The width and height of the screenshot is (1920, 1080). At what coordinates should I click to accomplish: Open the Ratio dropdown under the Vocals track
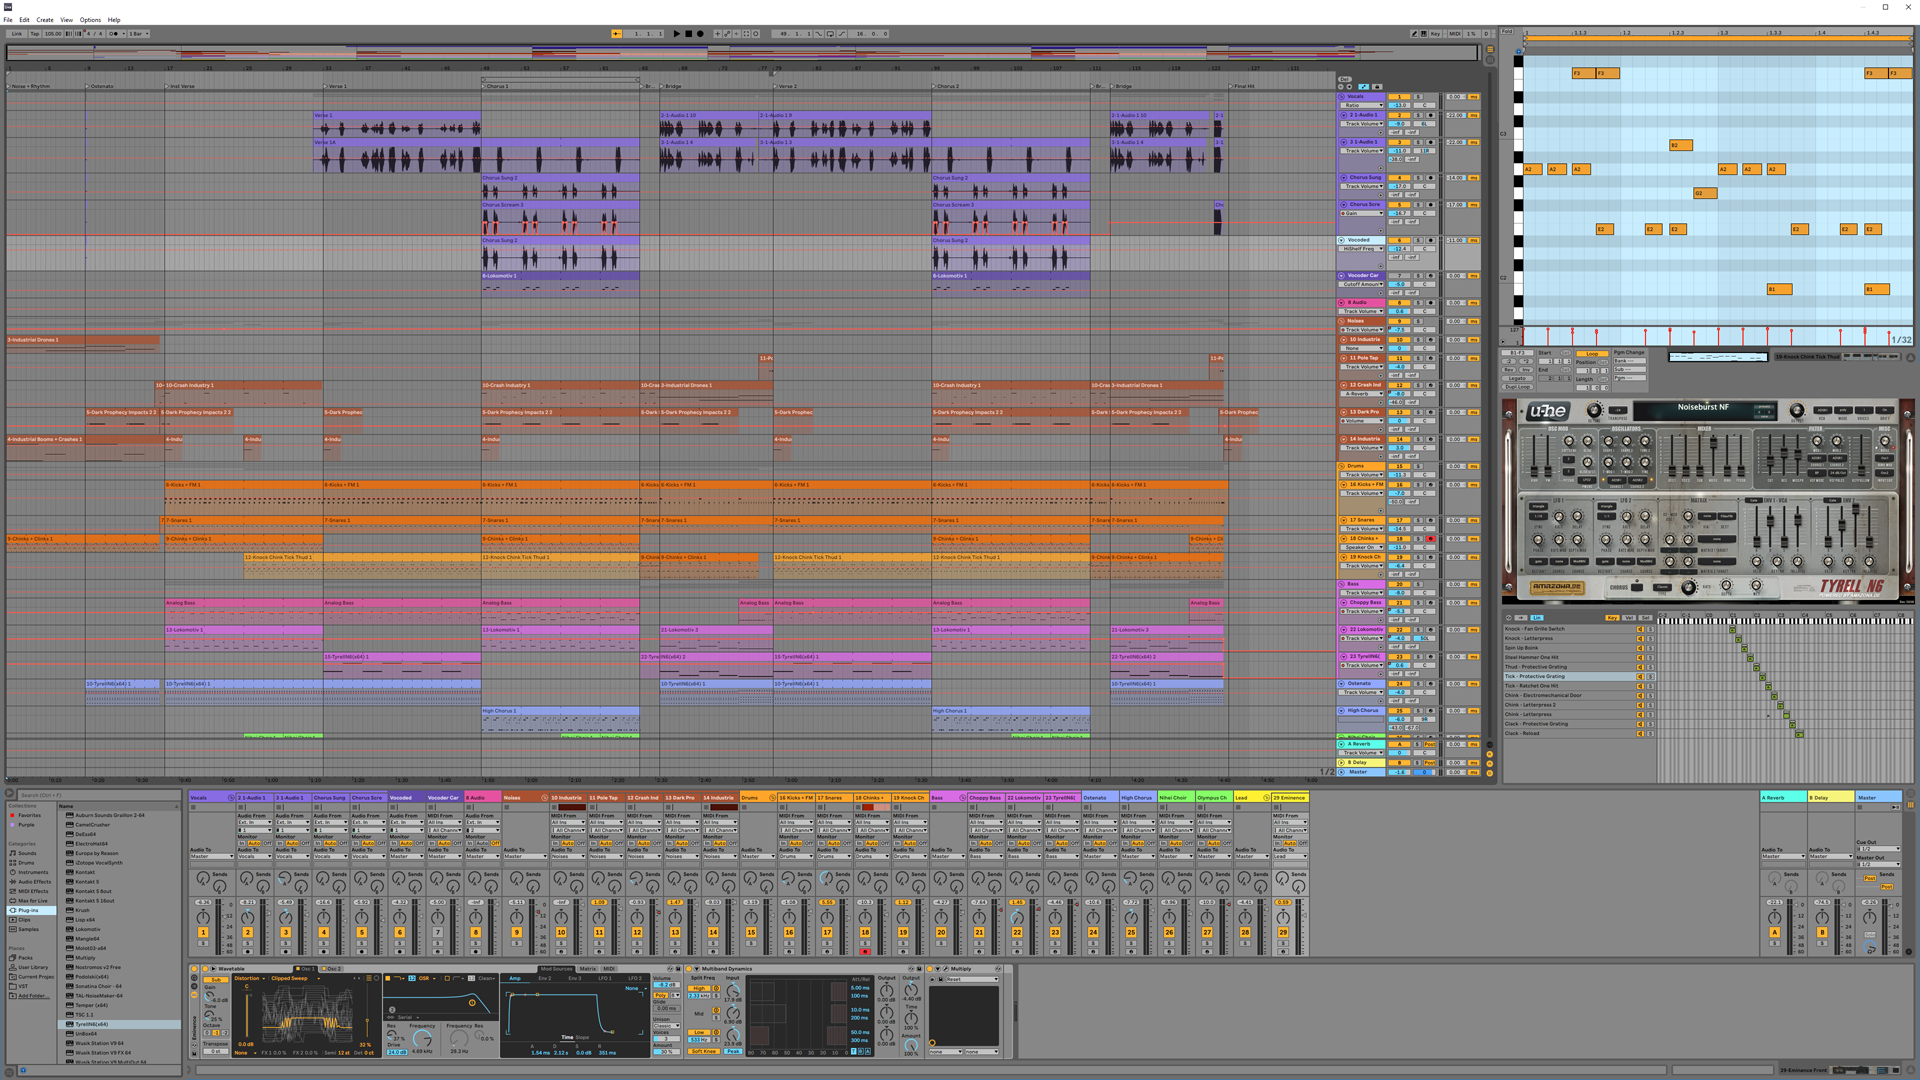coord(1362,105)
